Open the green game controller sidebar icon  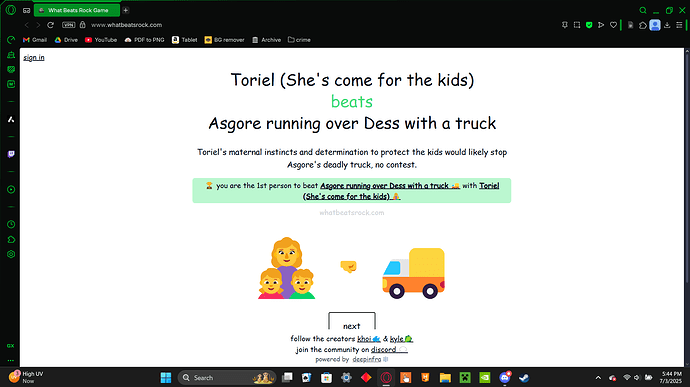pyautogui.click(x=11, y=69)
